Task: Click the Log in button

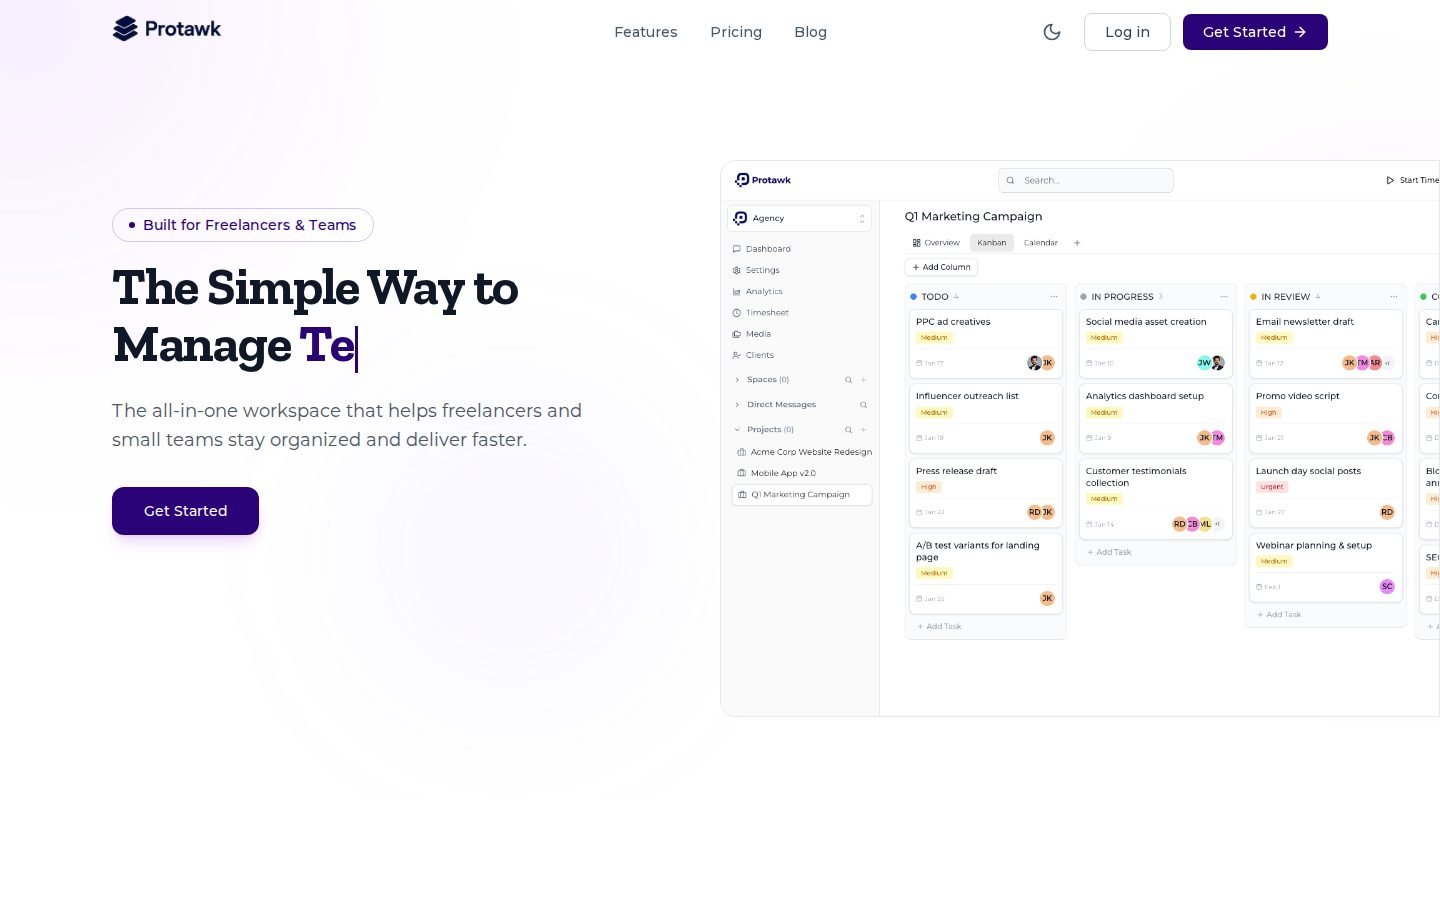Action: click(x=1127, y=32)
